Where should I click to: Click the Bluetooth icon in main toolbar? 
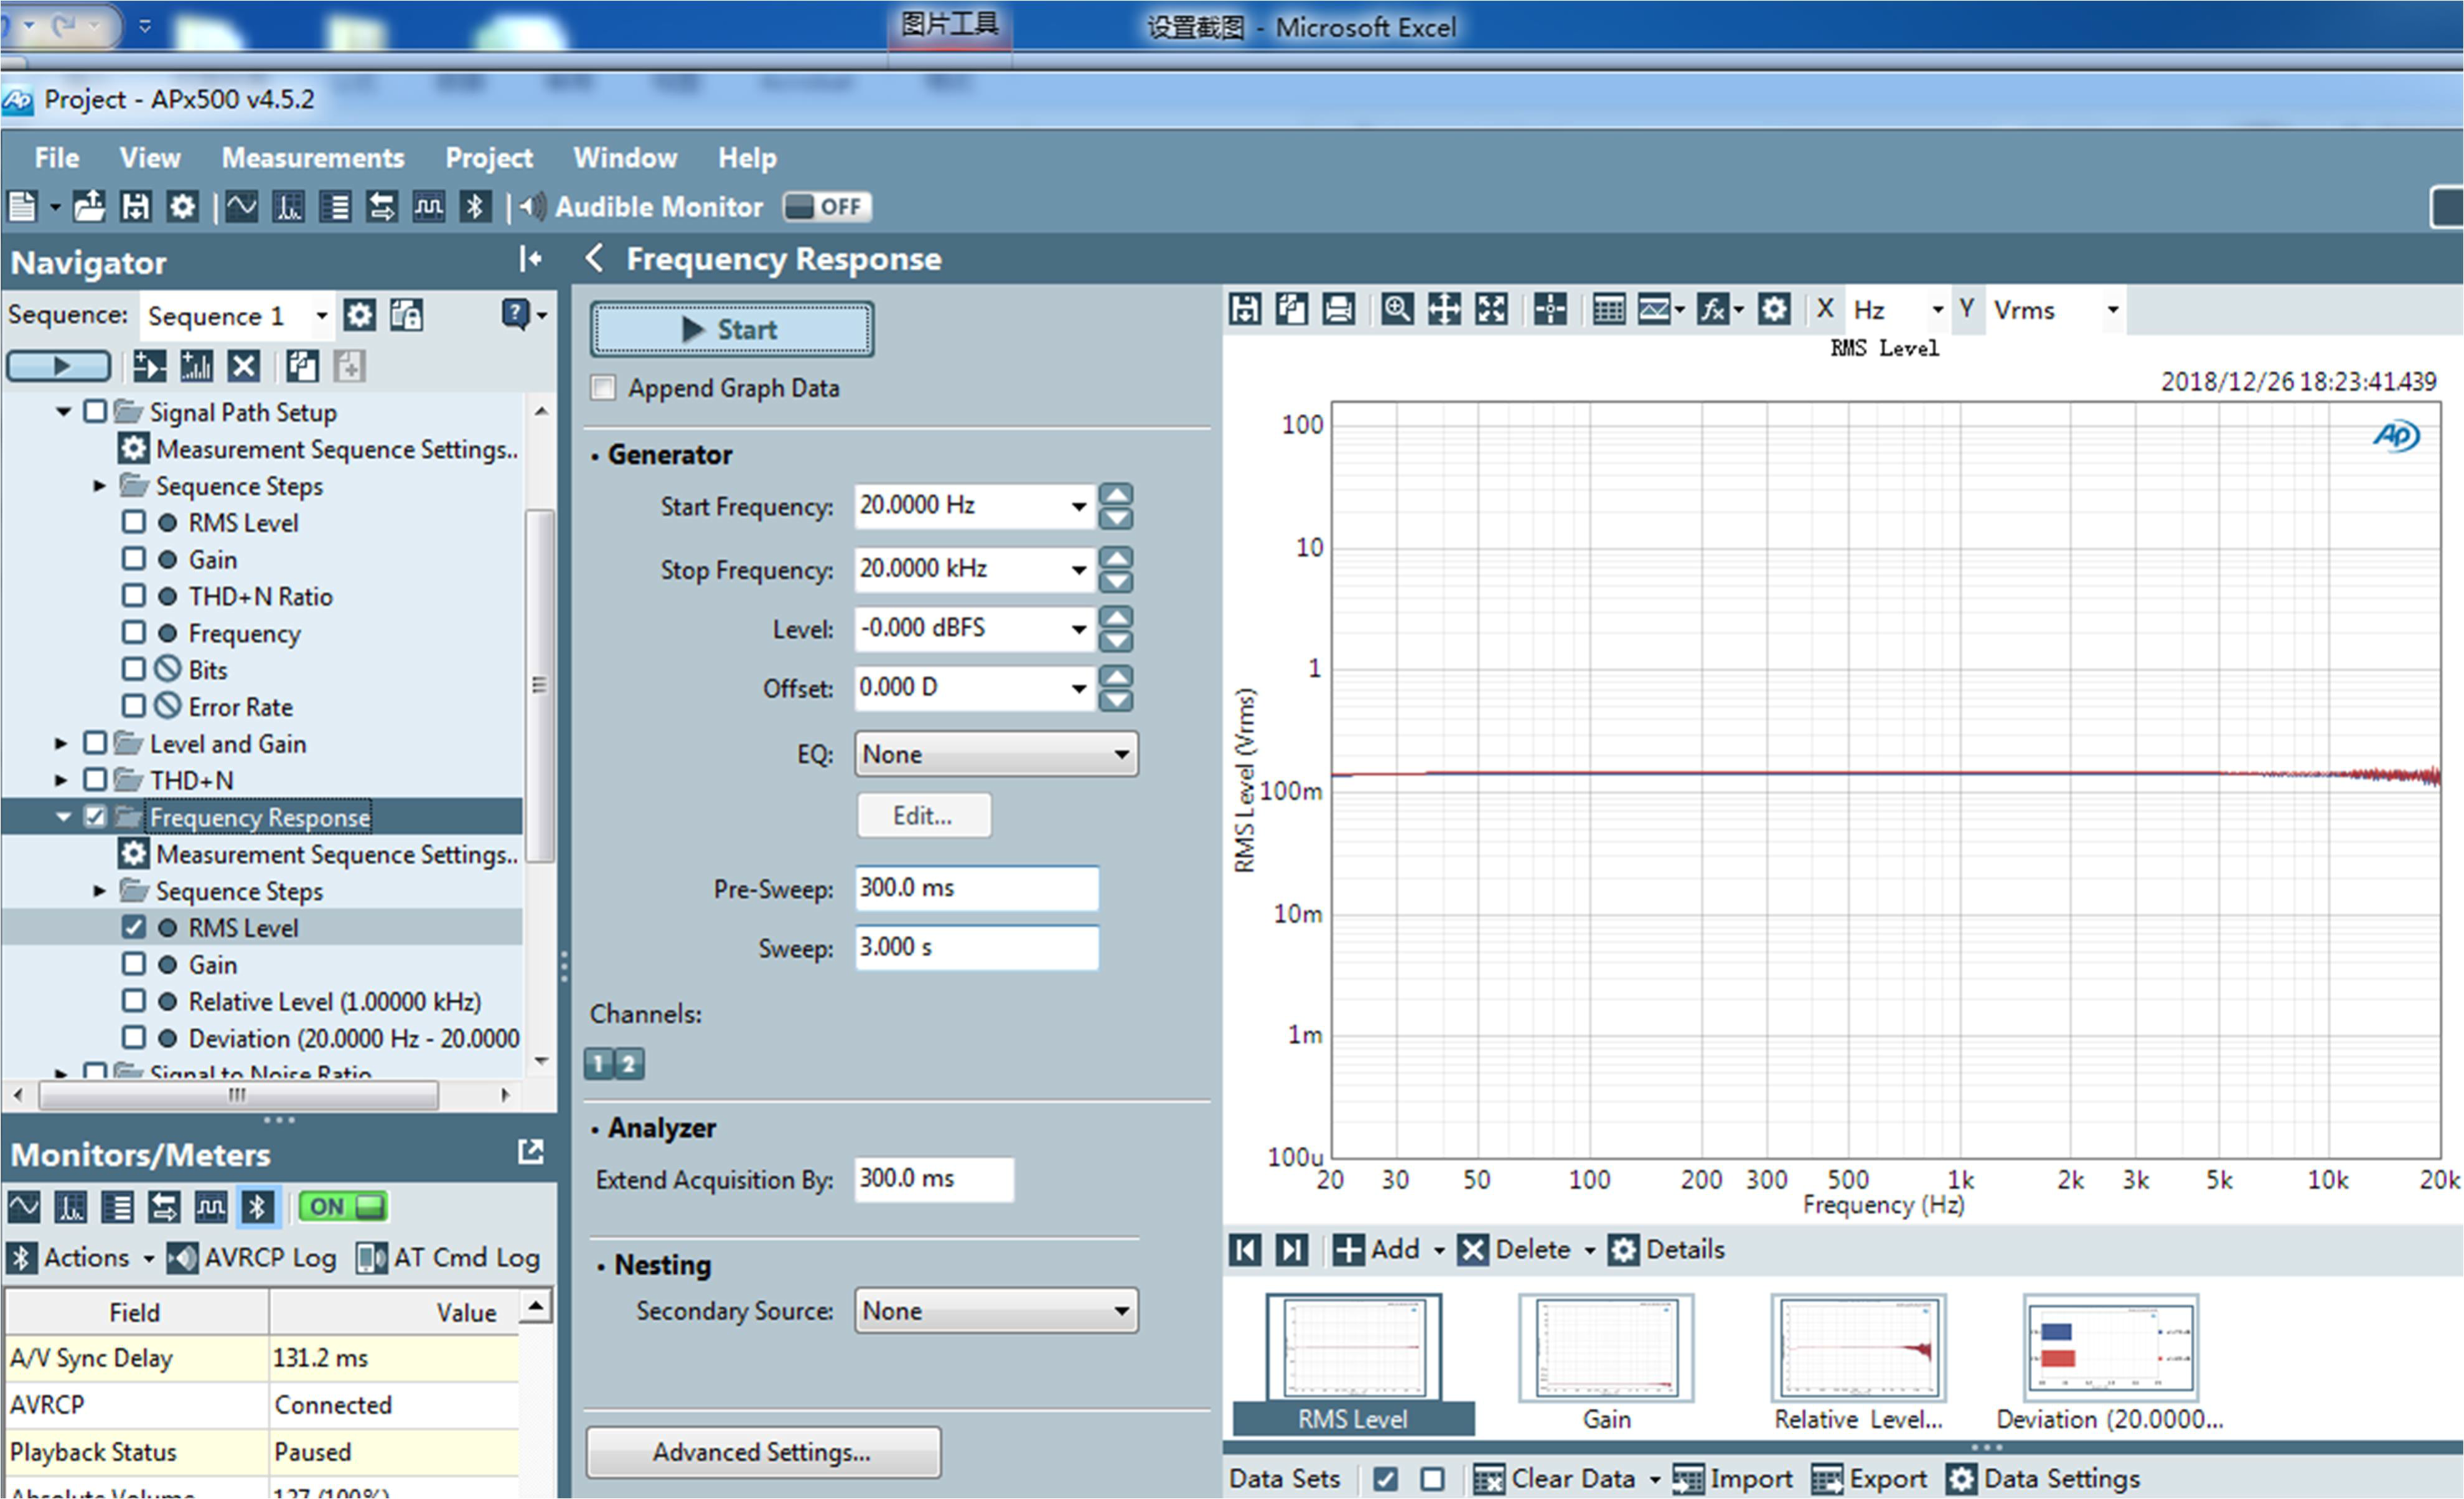click(474, 207)
